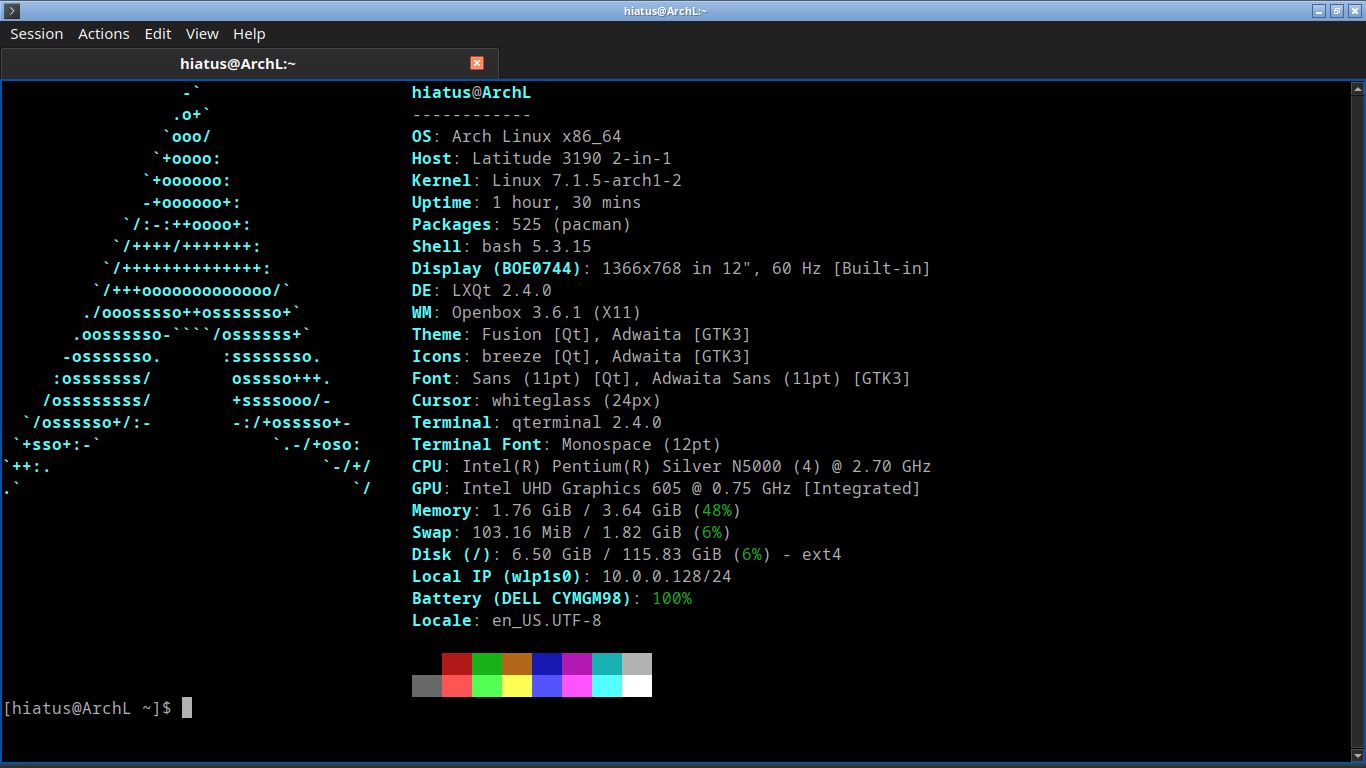Click 'Latitude 3190 2-in-1' host value
Screen dimensions: 1366x768
tap(572, 159)
